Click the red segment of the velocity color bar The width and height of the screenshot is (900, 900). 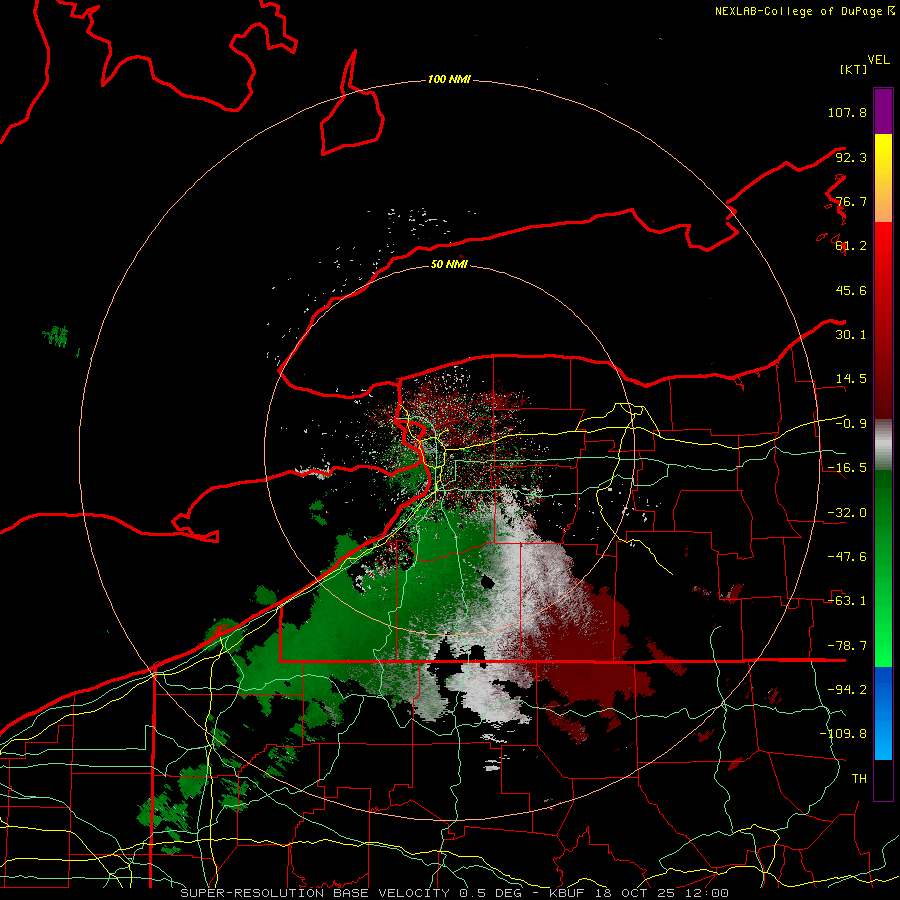click(x=883, y=320)
